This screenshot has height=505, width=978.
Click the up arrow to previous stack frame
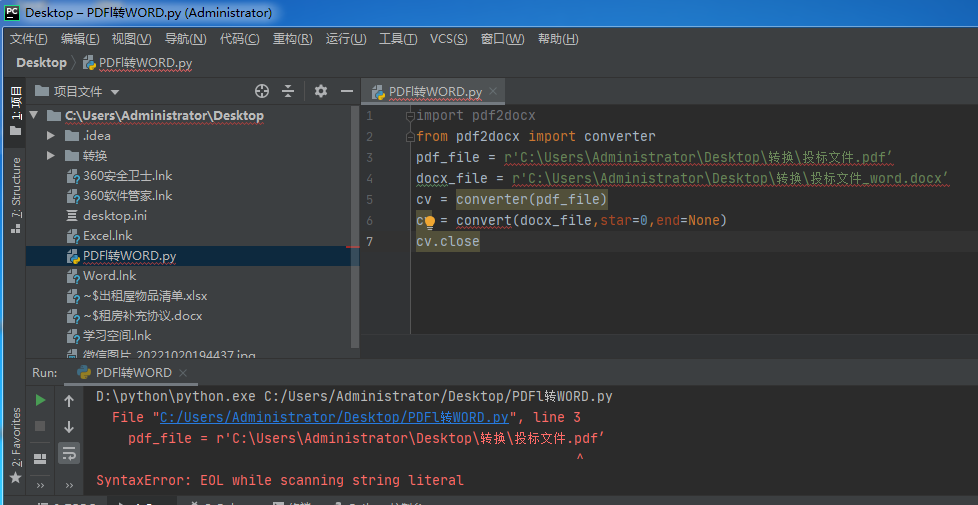(69, 400)
